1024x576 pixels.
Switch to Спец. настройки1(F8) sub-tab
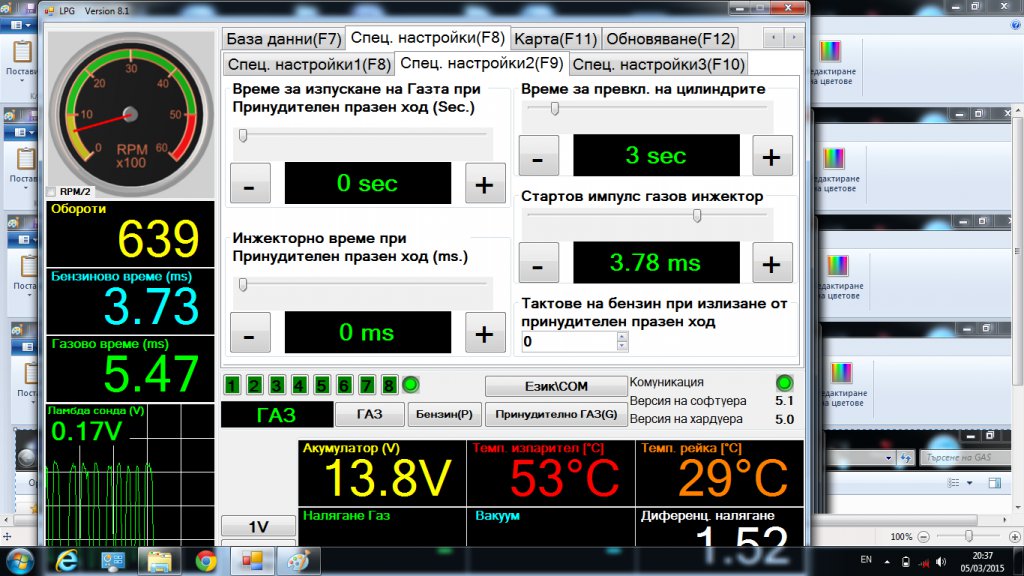pyautogui.click(x=309, y=65)
